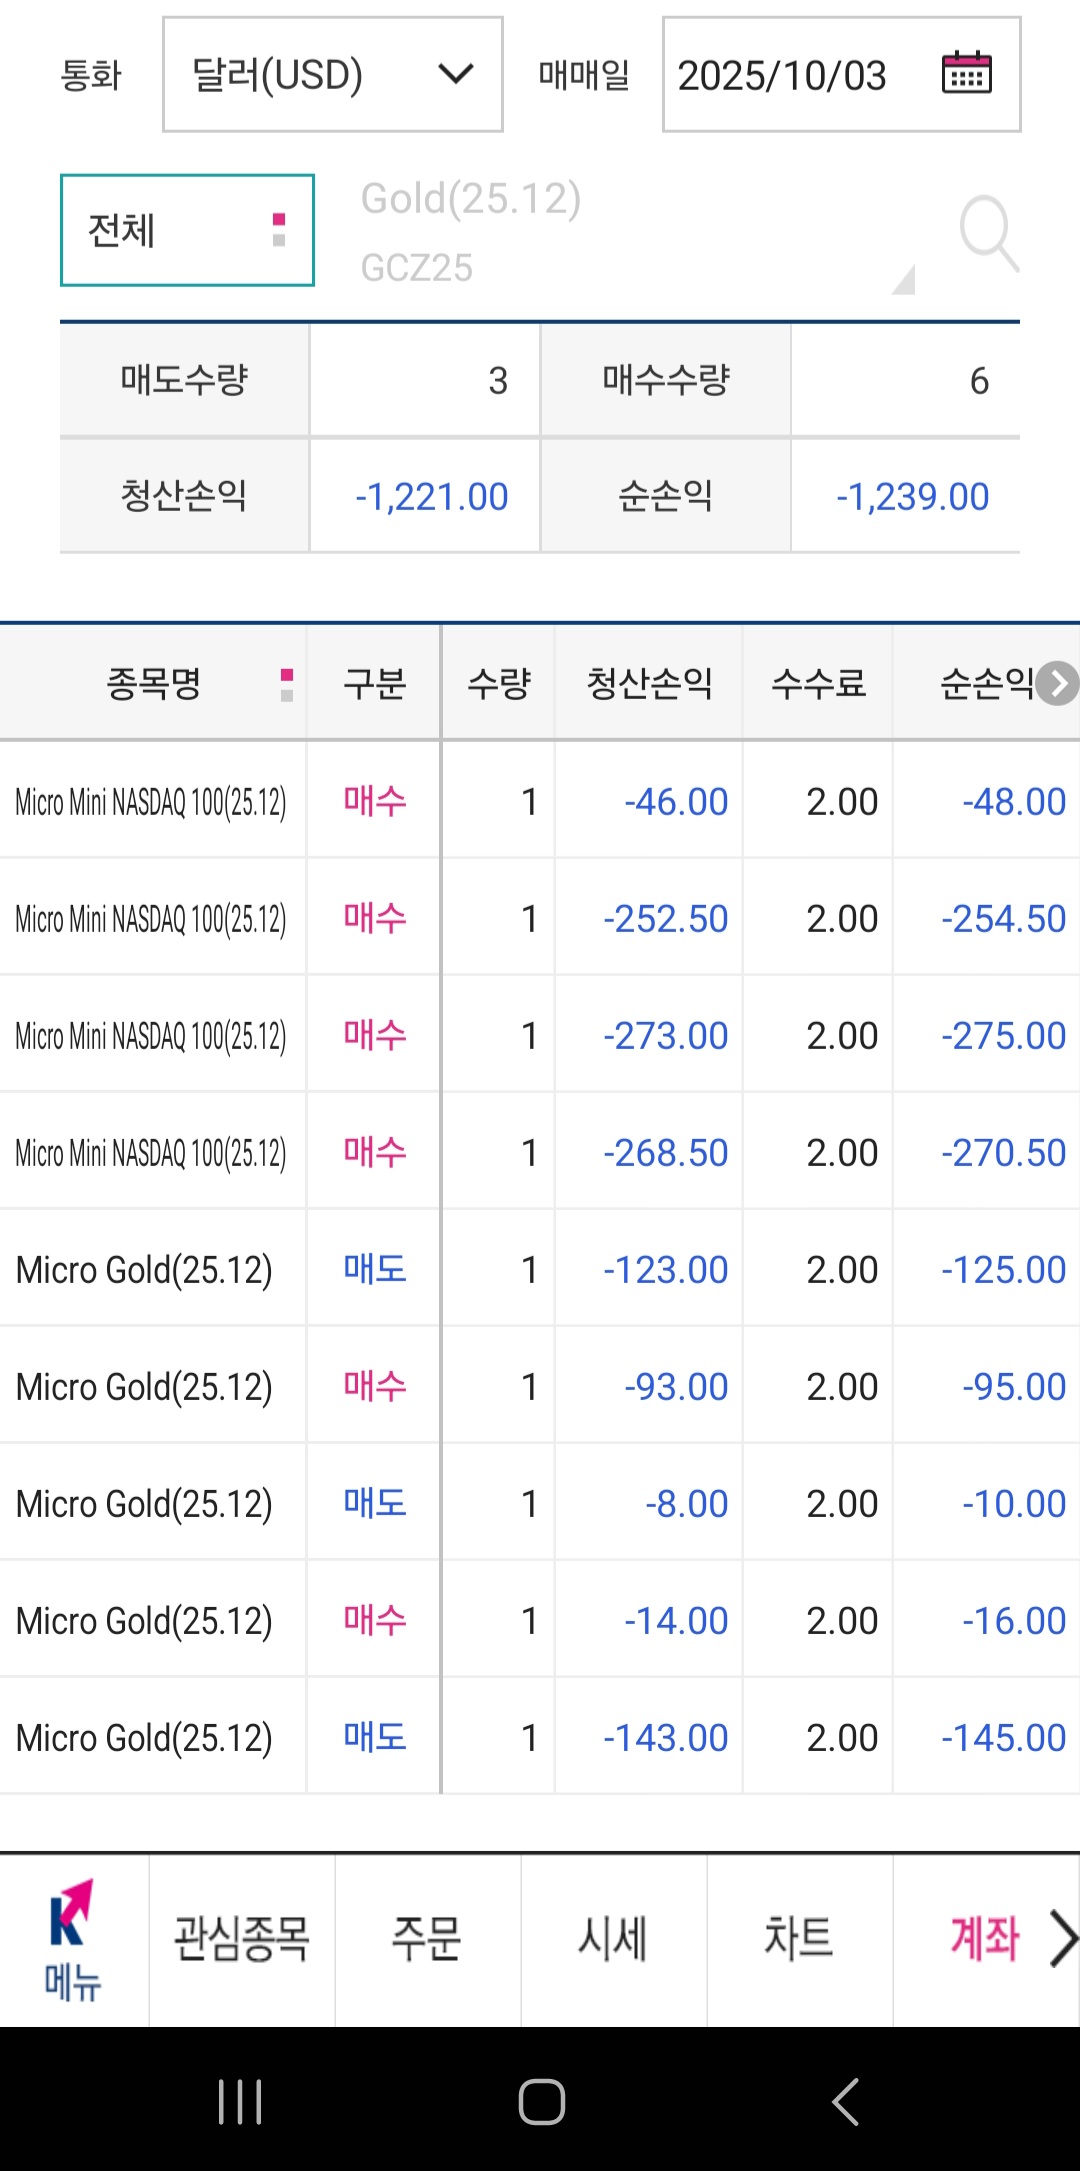Open 종목명 column options marker

tap(287, 685)
